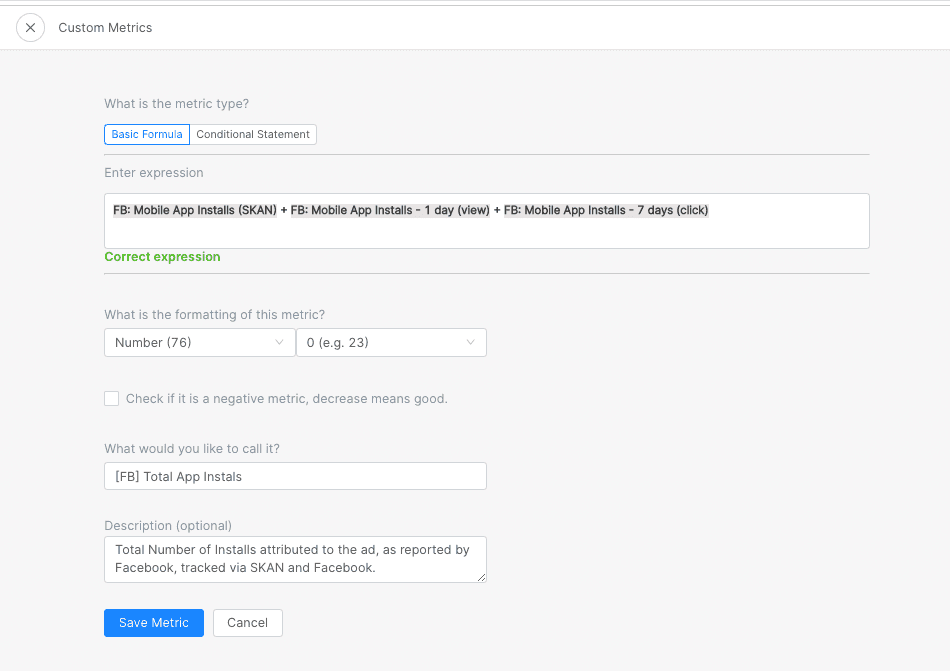
Task: Cancel the custom metric creation
Action: pos(247,623)
